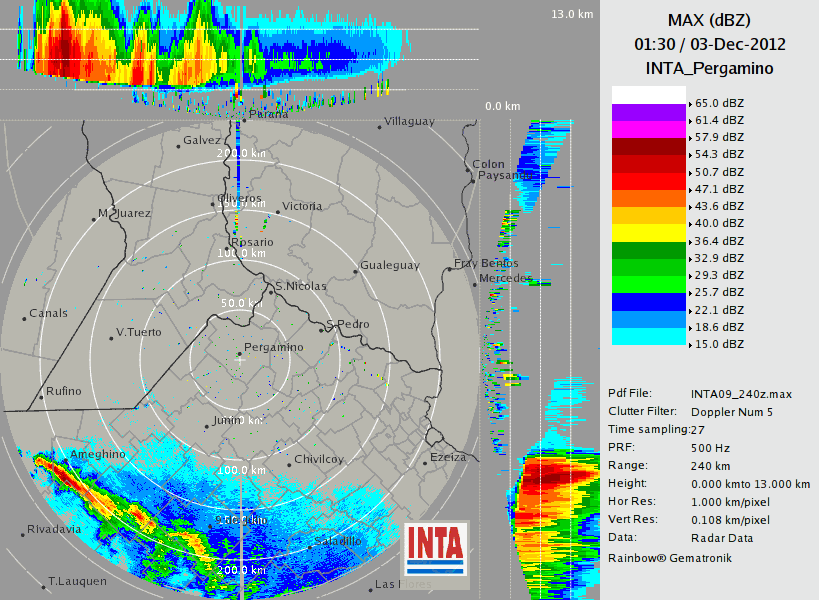Click the Junin city dot
The height and width of the screenshot is (600, 819).
click(x=207, y=427)
